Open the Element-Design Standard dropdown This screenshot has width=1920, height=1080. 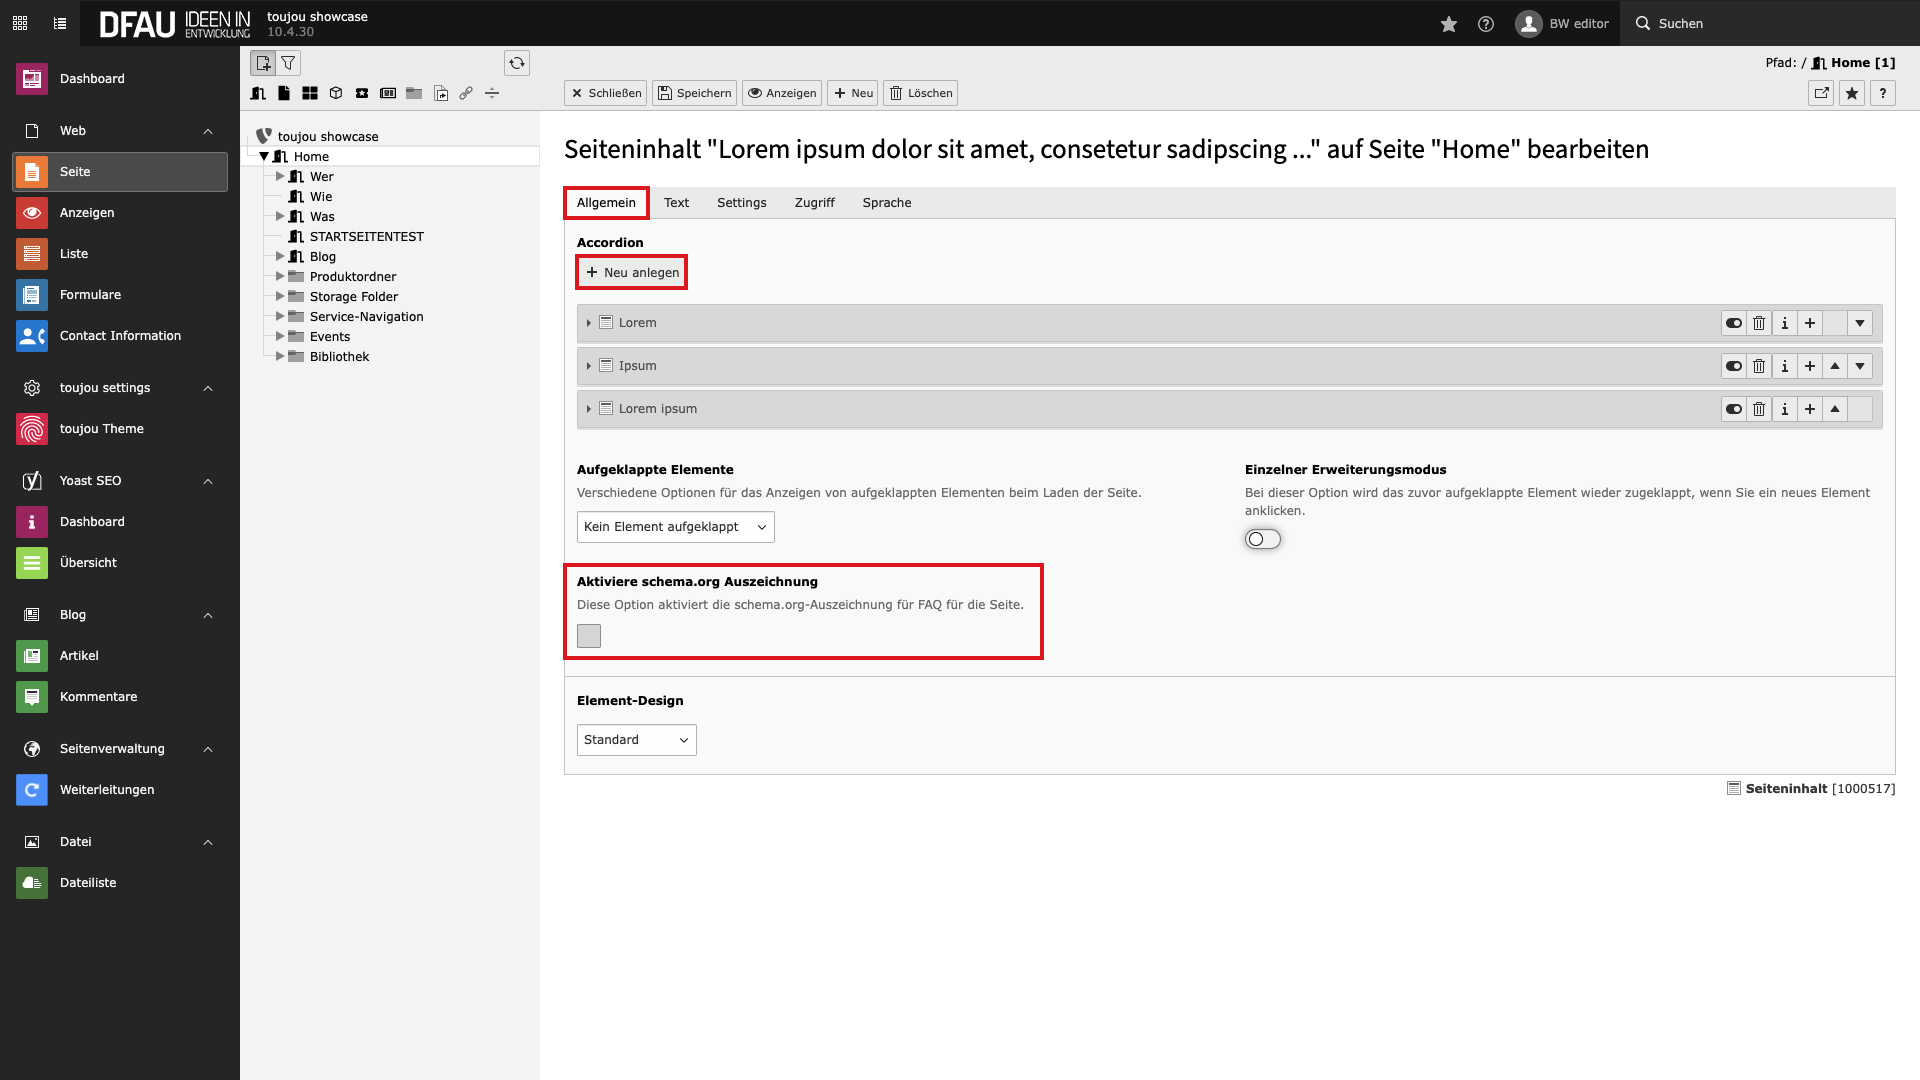coord(636,740)
